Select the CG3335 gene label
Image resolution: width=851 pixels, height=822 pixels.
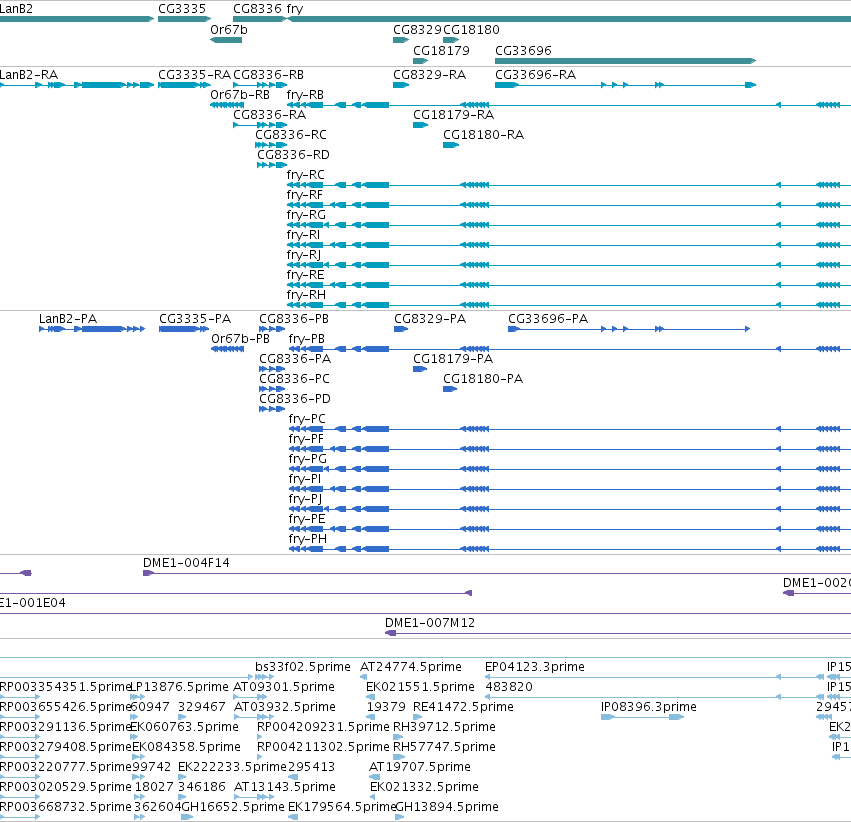click(x=182, y=9)
